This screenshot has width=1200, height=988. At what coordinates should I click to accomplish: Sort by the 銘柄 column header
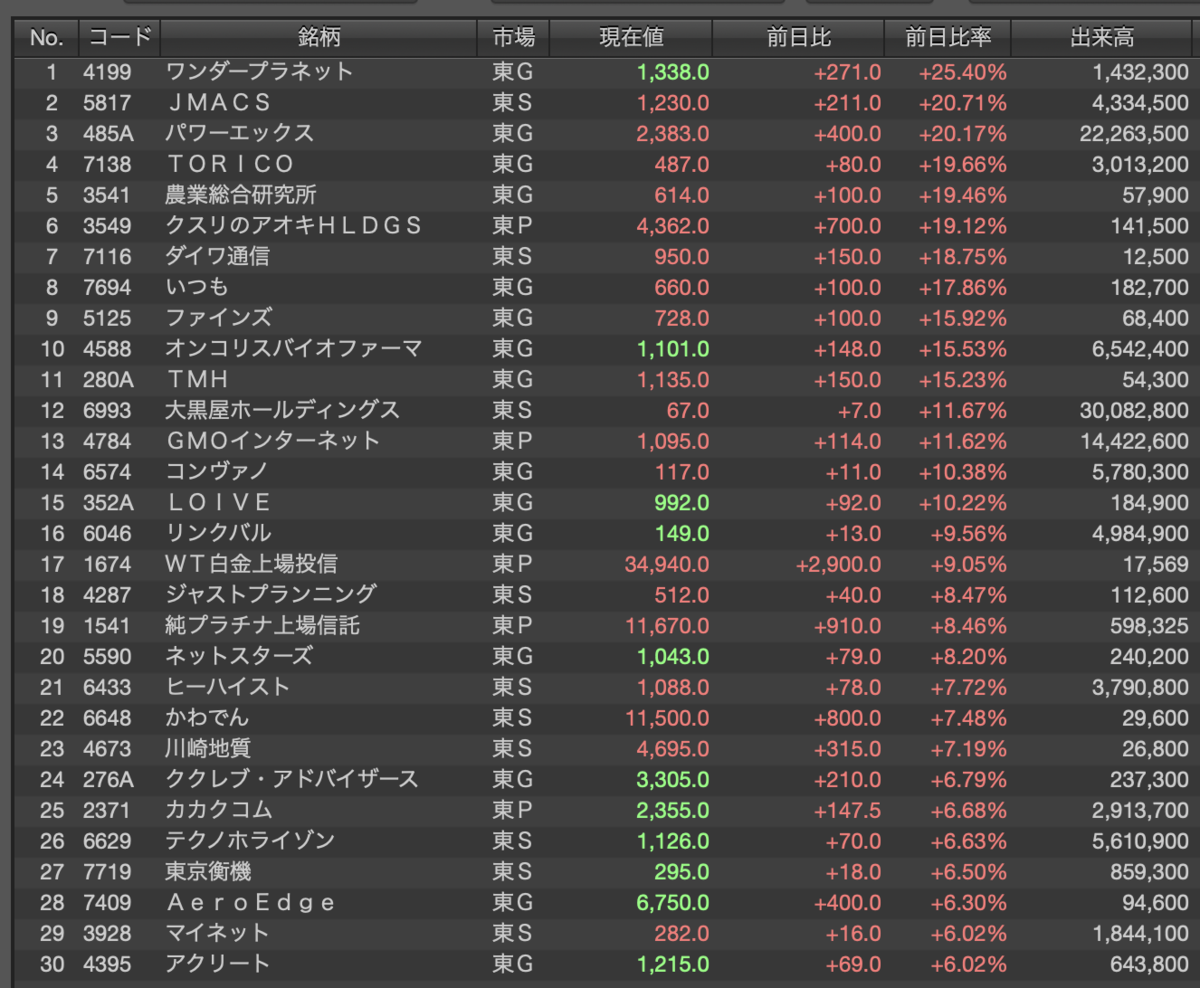[319, 39]
